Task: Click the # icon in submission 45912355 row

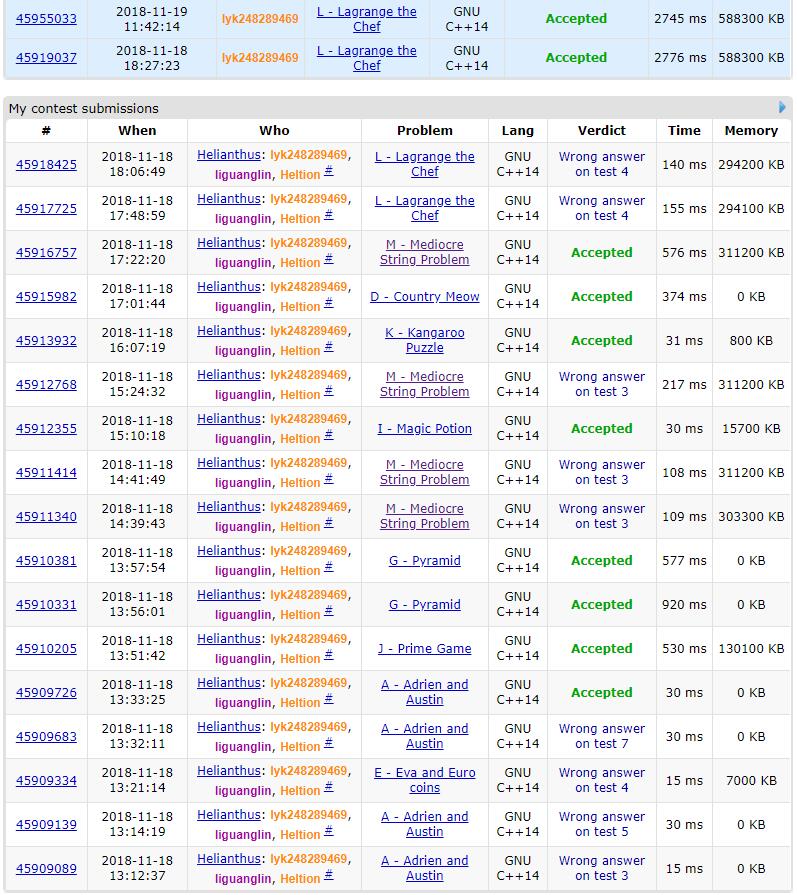Action: point(329,436)
